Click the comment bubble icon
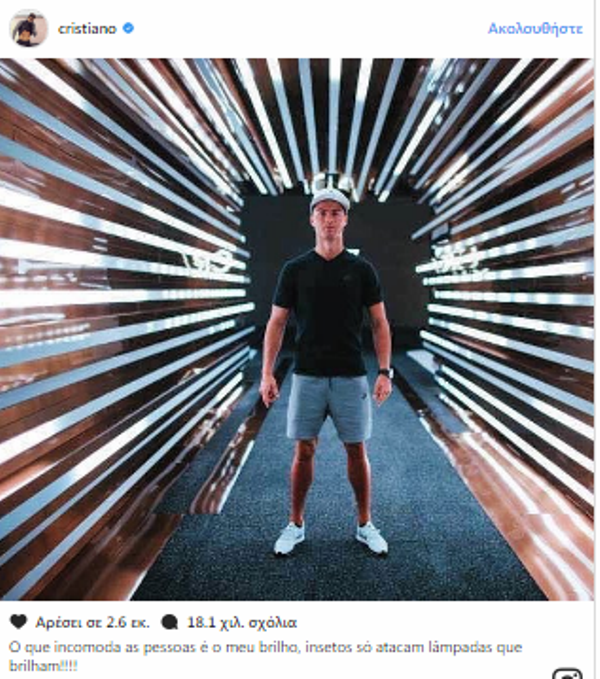 [x=169, y=623]
